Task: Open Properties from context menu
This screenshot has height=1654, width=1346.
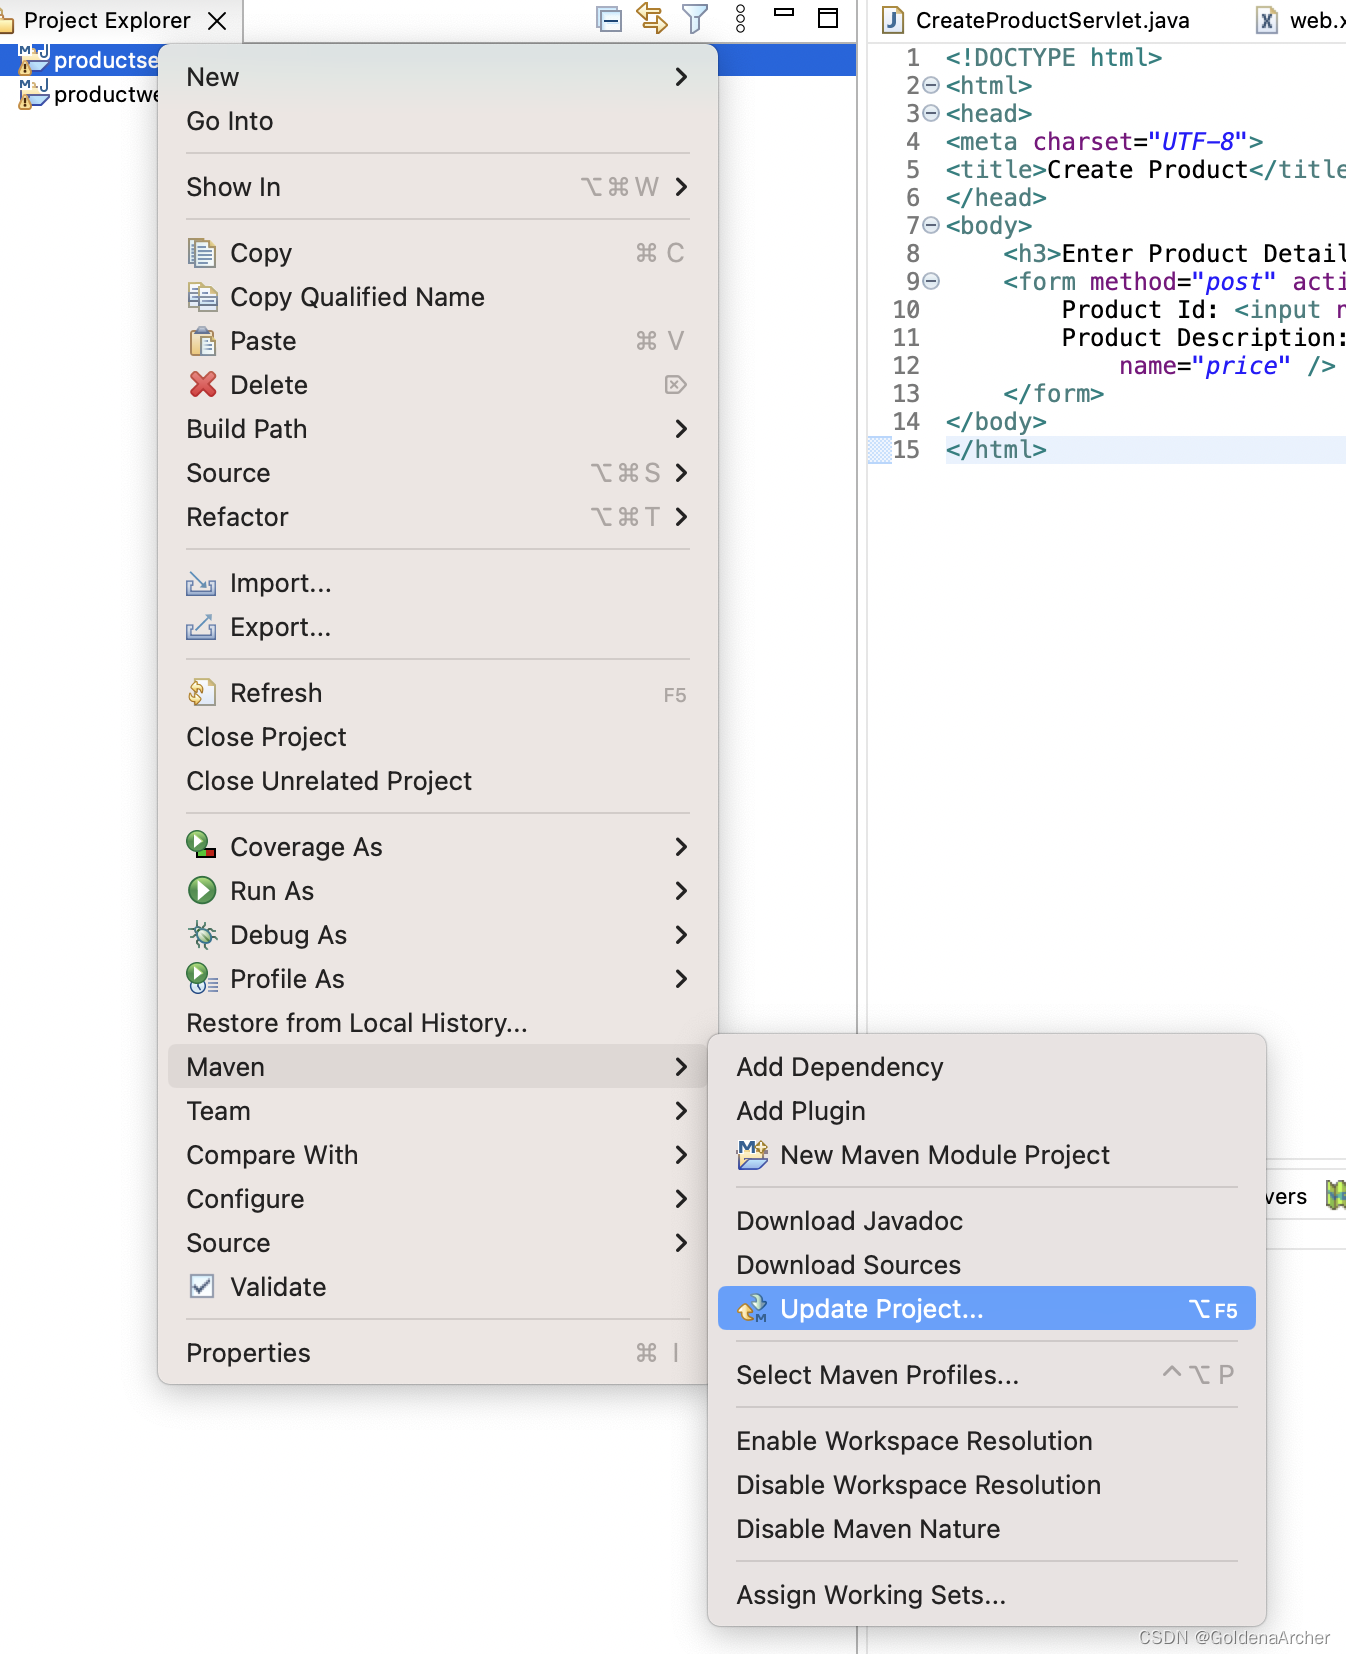Action: pyautogui.click(x=438, y=1353)
